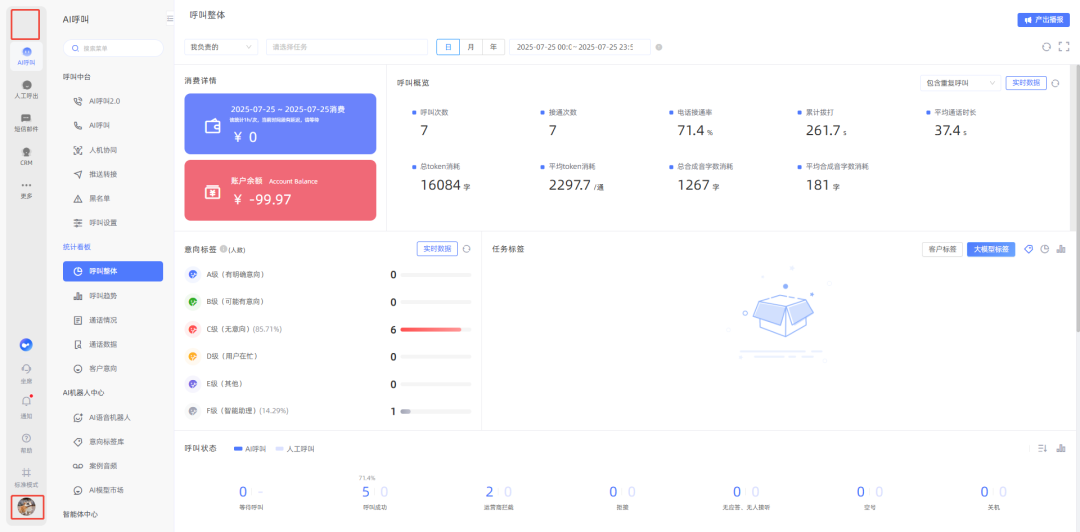Screen dimensions: 1080x532
Task: Click 实时数据 in 意向标签 panel
Action: pos(437,249)
